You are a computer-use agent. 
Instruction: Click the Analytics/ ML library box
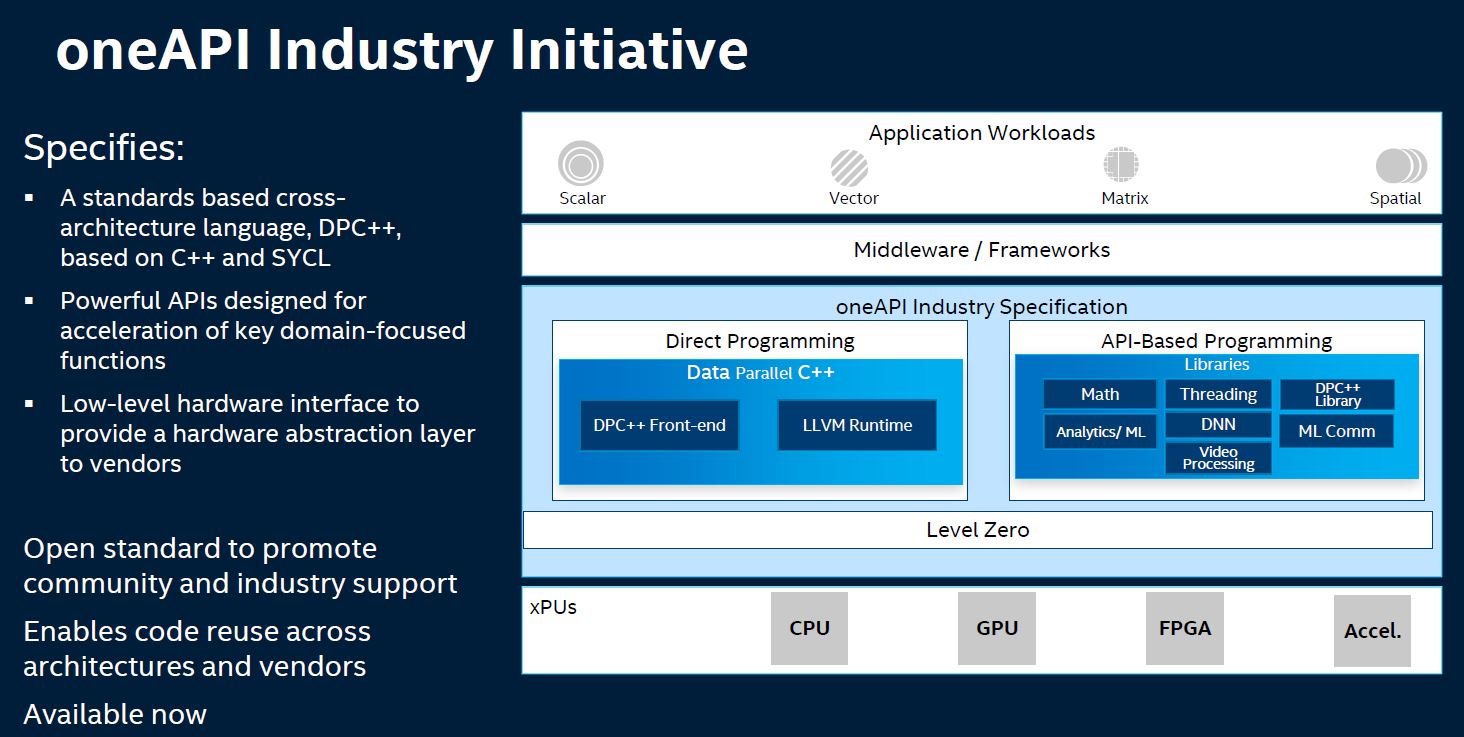coord(1099,432)
